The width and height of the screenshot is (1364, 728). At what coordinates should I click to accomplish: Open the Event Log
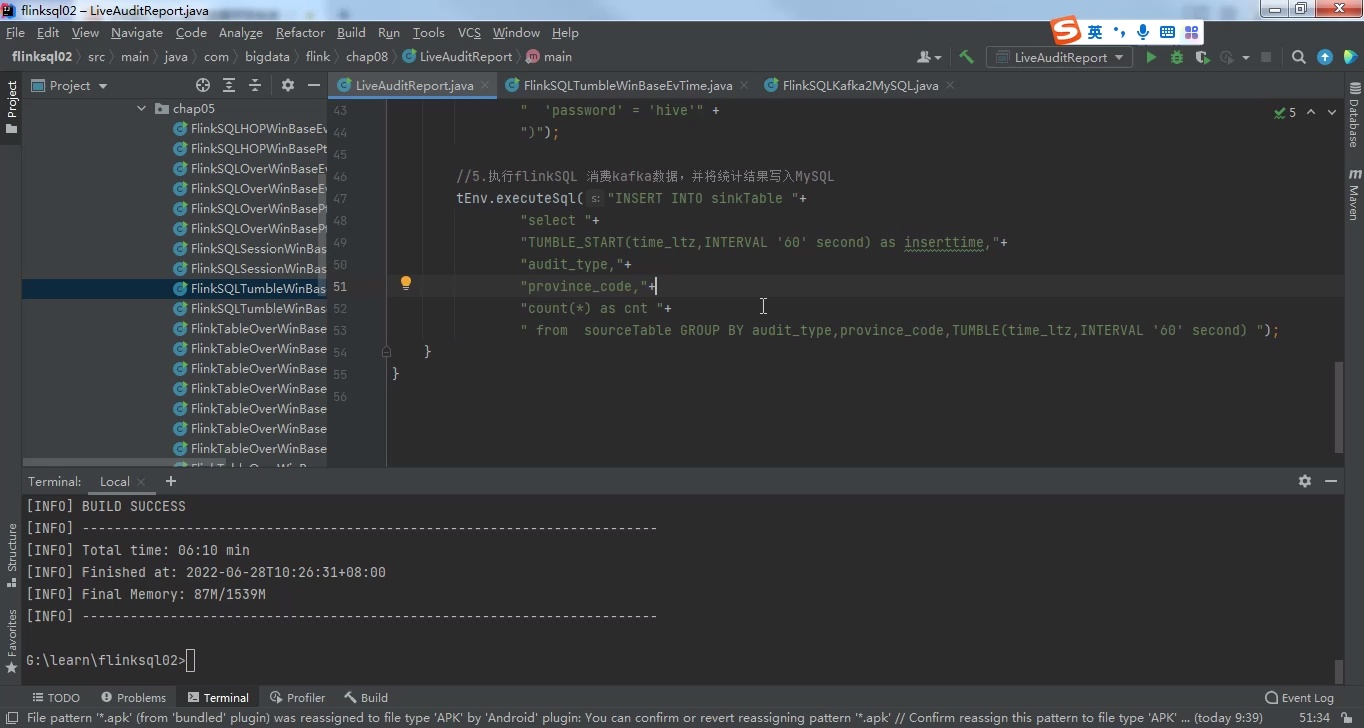click(1299, 698)
